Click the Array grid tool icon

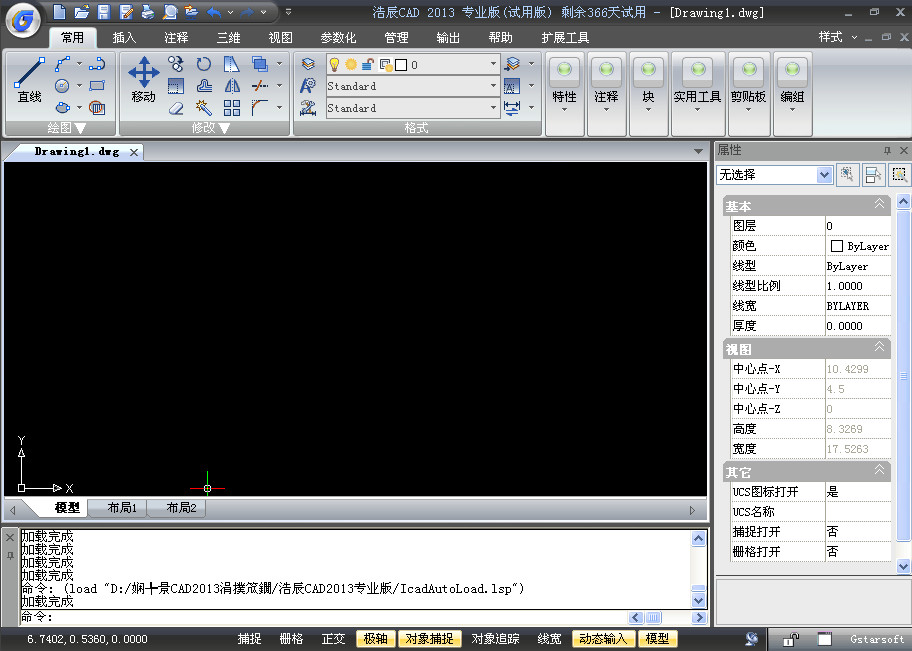pyautogui.click(x=232, y=108)
